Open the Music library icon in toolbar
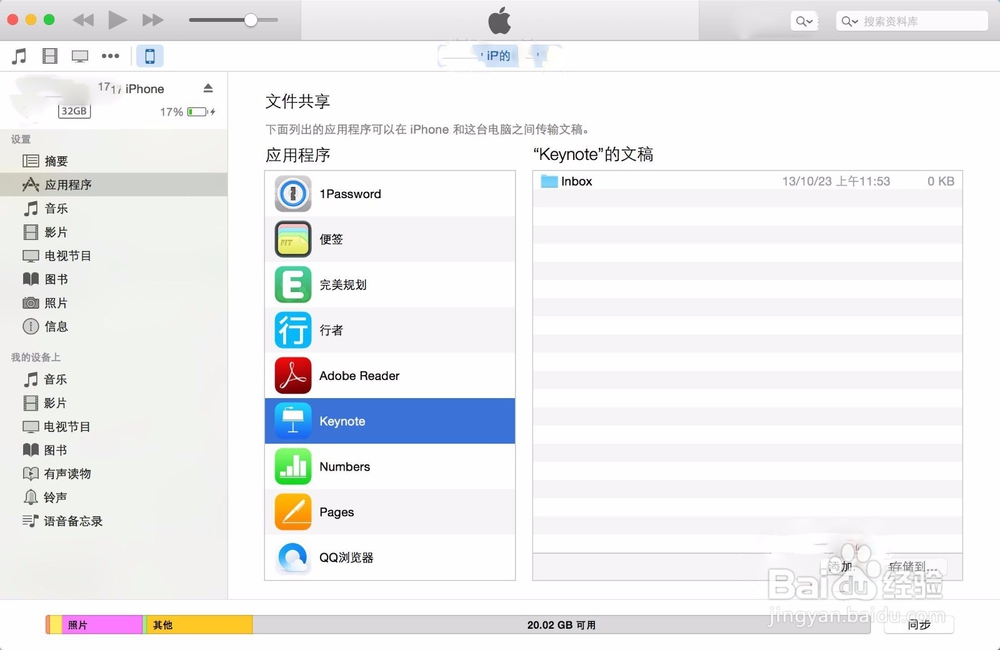 click(x=19, y=56)
